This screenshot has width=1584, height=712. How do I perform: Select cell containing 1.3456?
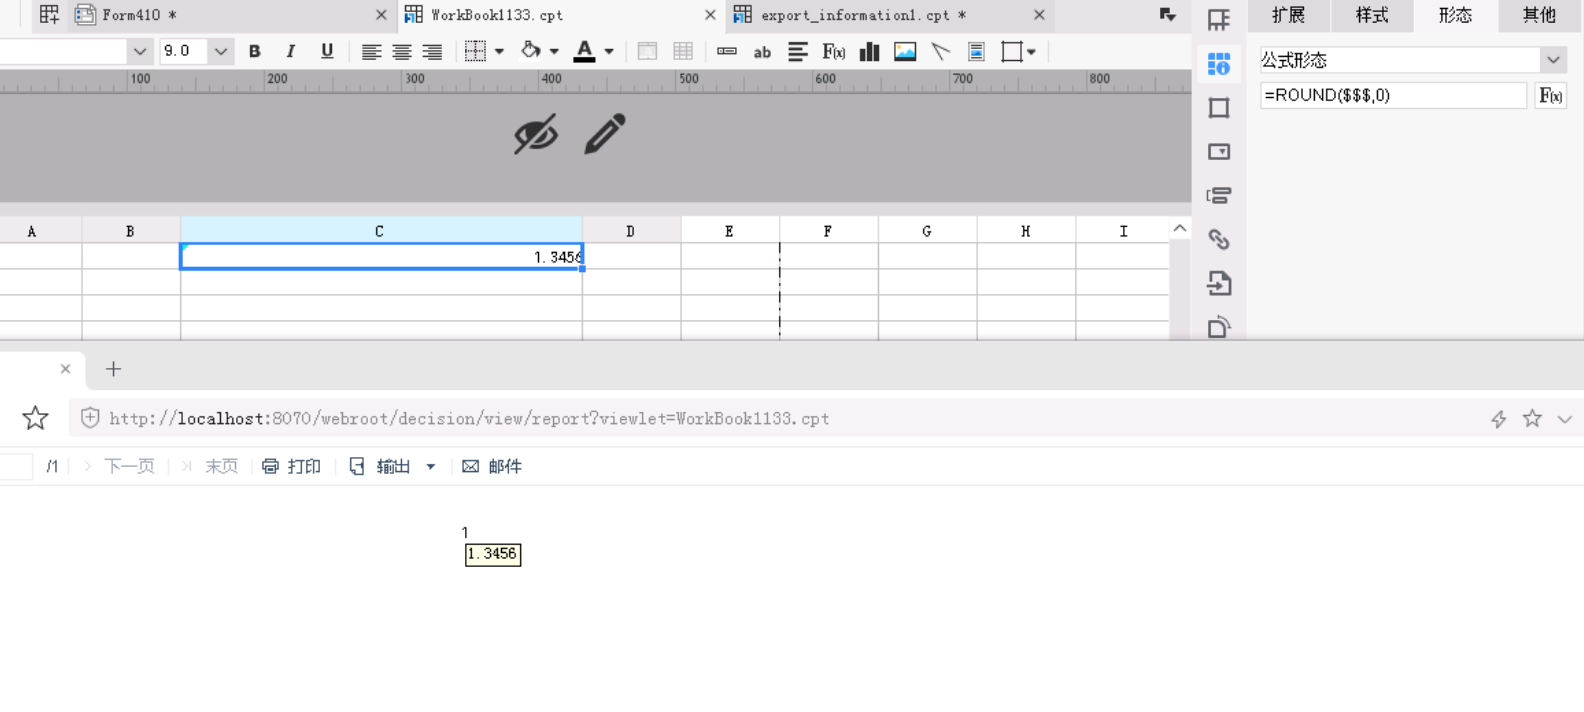(381, 257)
